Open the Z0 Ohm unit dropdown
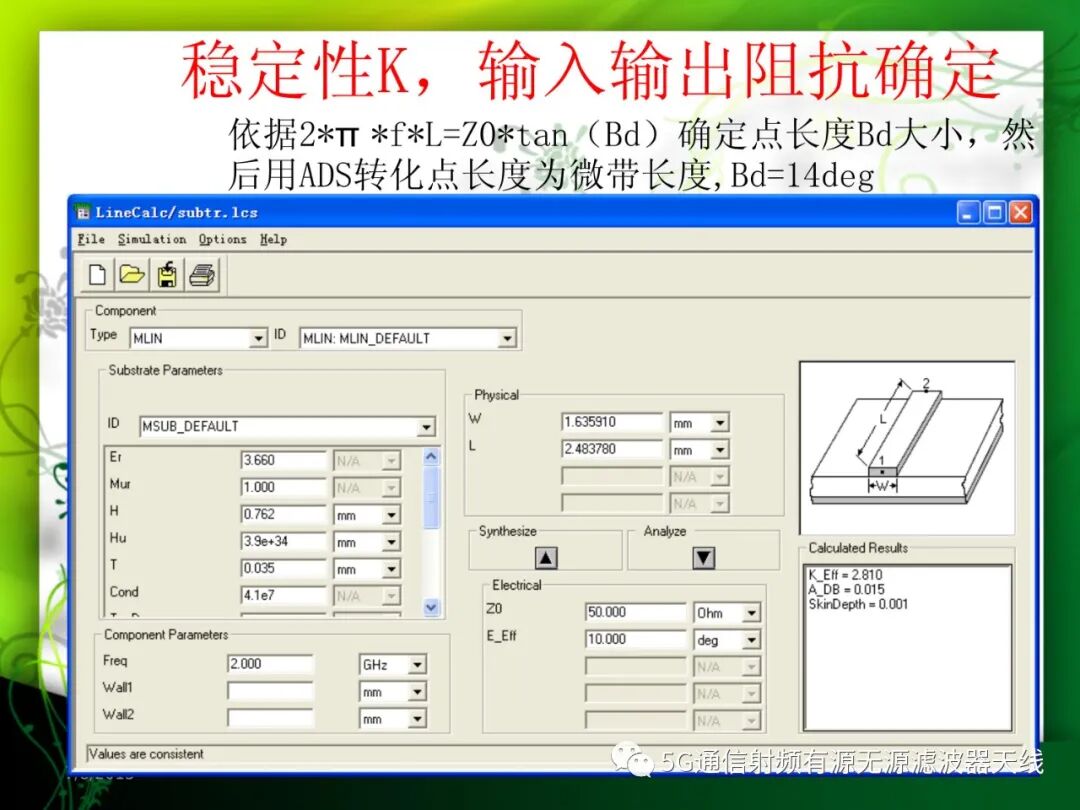Viewport: 1080px width, 810px height. 751,612
